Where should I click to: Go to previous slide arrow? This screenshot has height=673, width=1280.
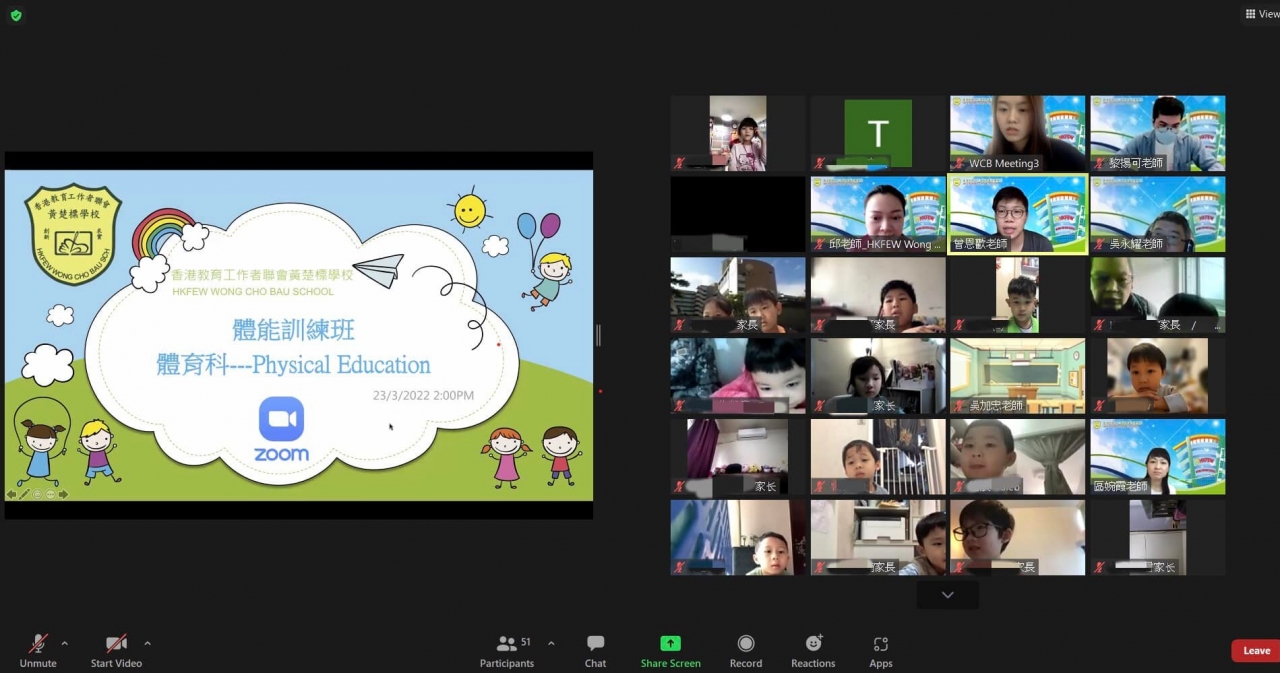pos(12,494)
